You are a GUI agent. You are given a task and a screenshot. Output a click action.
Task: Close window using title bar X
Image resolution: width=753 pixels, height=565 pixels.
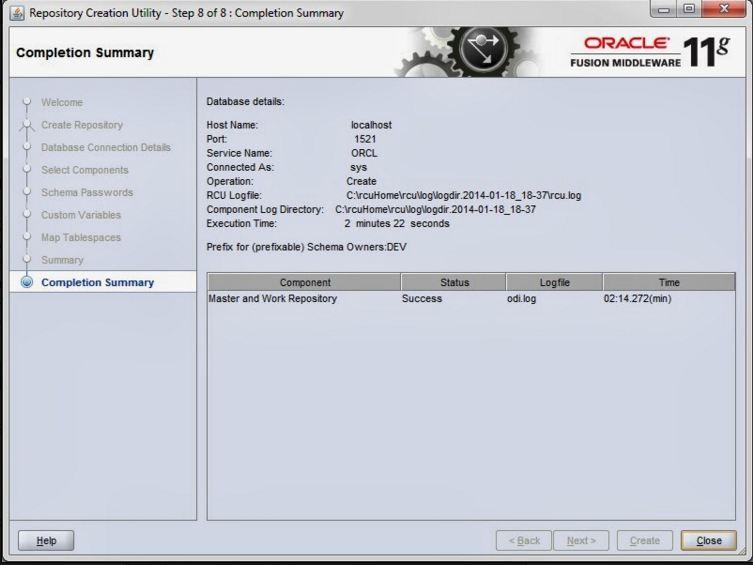pyautogui.click(x=724, y=10)
